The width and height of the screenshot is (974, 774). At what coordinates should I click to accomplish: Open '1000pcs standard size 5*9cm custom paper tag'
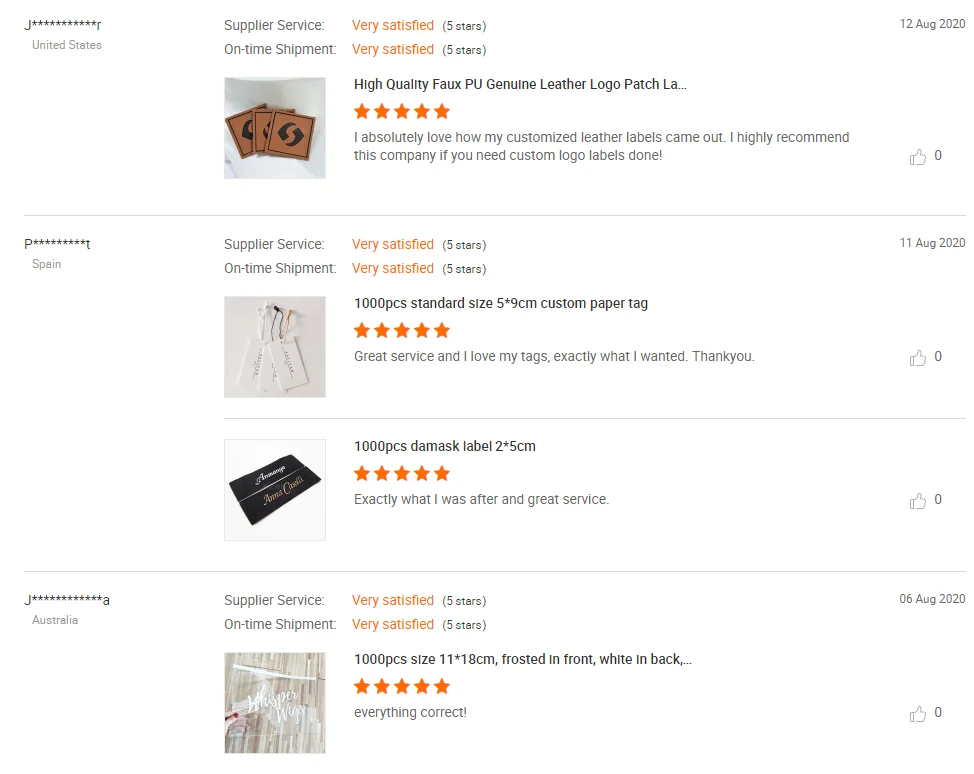(501, 303)
